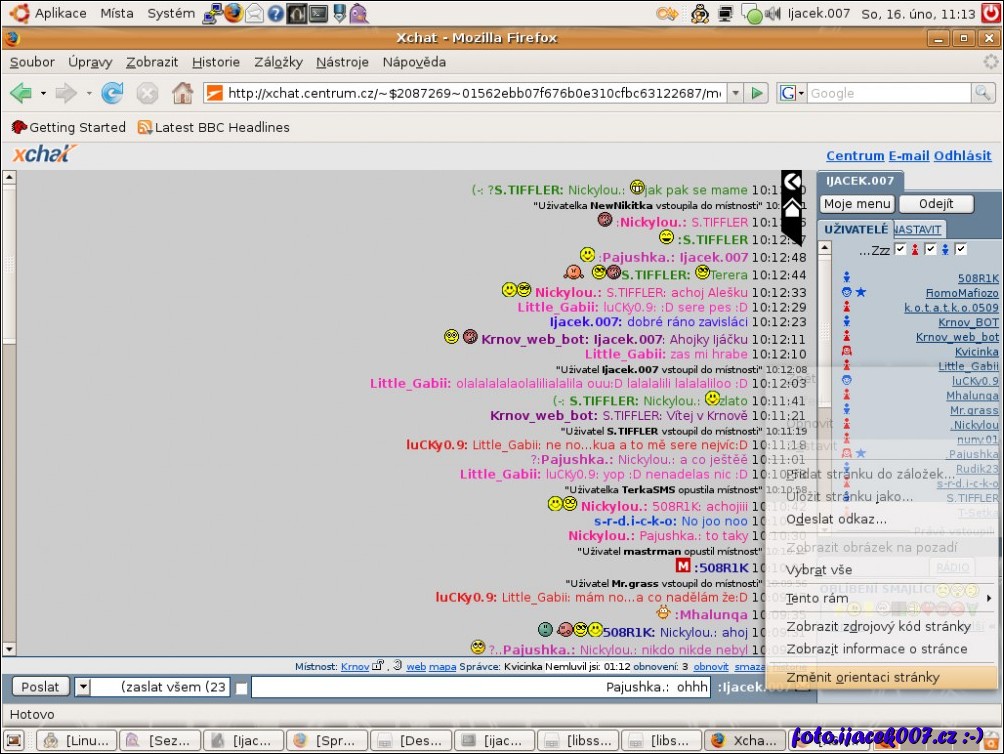Screen dimensions: 1004x754
Task: Click the green Go arrow beside address bar
Action: click(758, 93)
